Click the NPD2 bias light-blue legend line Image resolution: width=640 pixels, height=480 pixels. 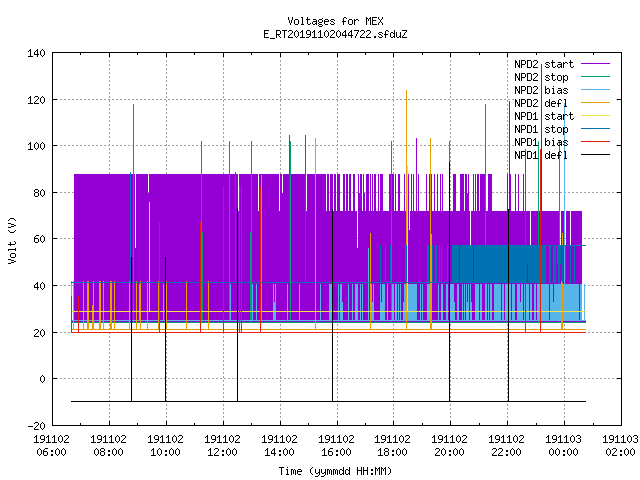pos(595,90)
